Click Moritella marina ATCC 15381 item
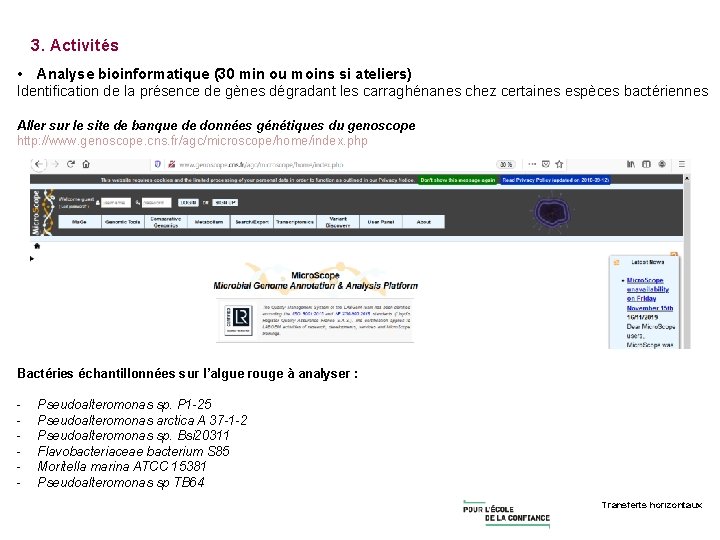 [x=122, y=467]
